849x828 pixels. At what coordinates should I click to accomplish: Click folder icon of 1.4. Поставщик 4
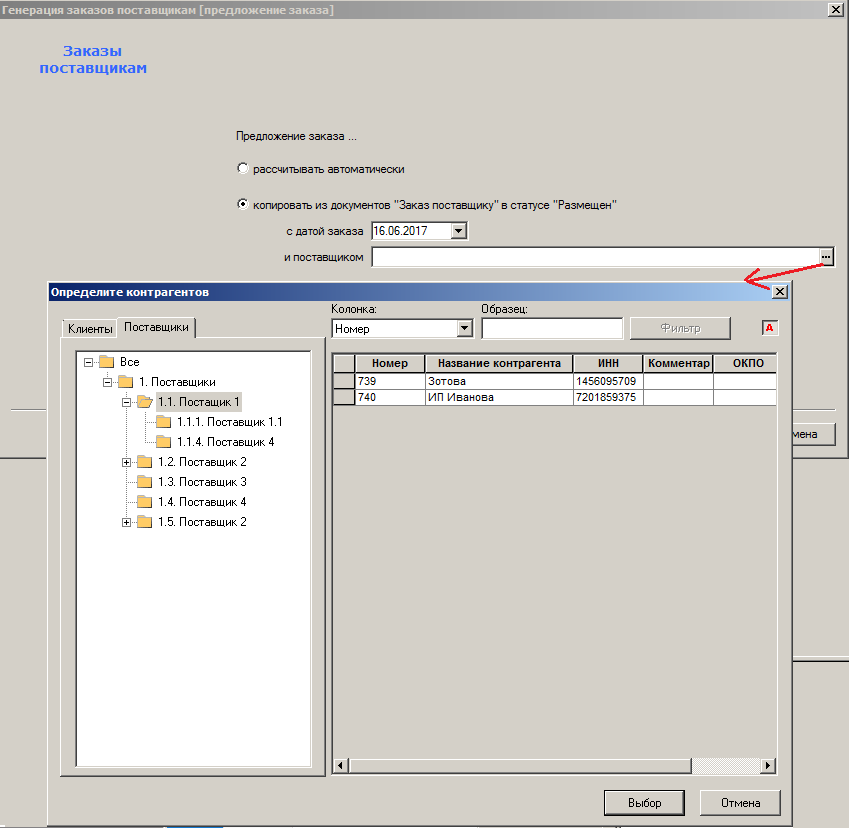[145, 502]
